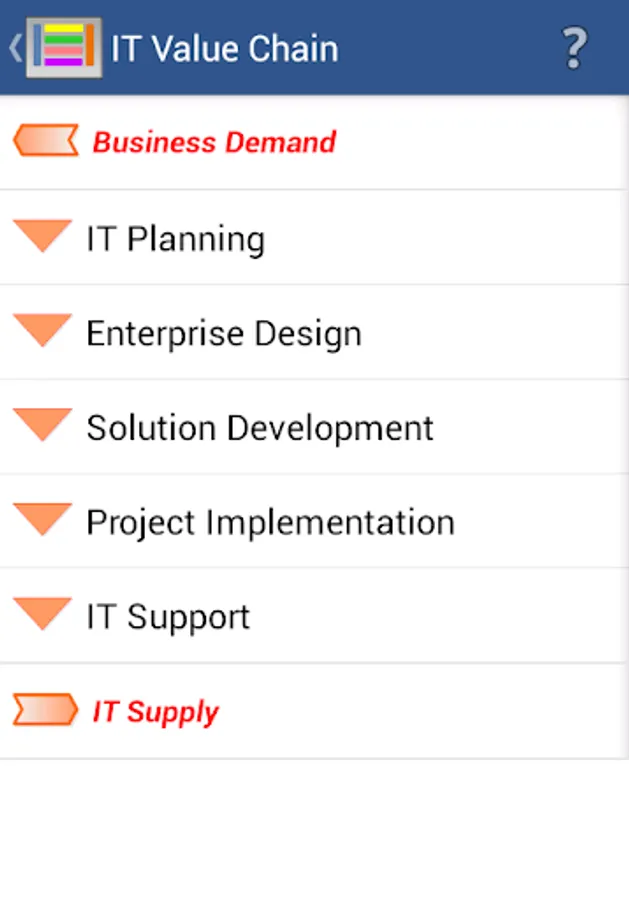
Task: Tap the orange Business Demand arrow icon
Action: coord(45,140)
